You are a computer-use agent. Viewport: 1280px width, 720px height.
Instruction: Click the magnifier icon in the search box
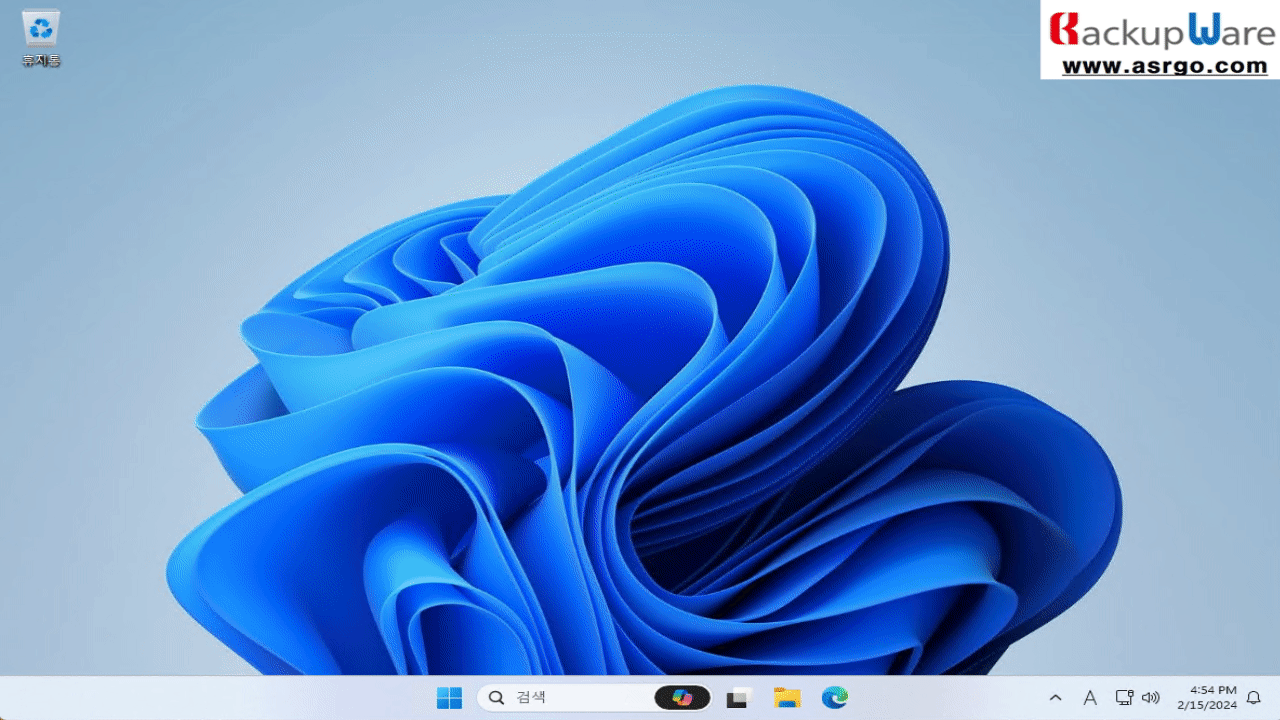496,698
